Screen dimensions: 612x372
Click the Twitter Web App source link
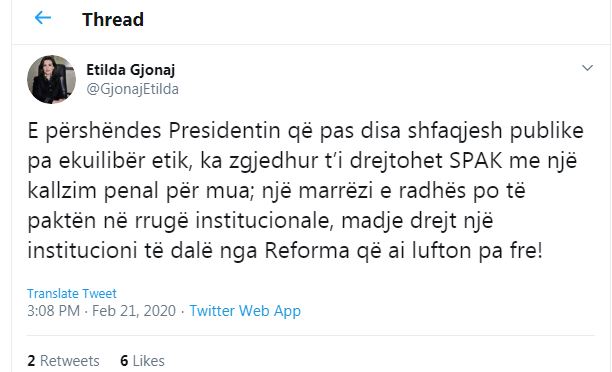pos(245,311)
